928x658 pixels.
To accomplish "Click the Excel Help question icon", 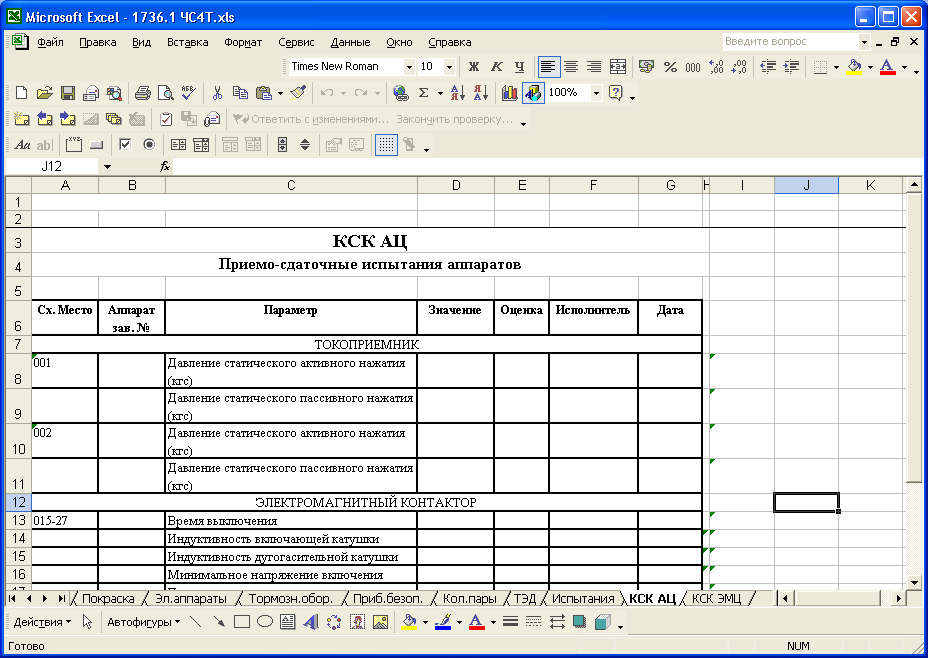I will 616,93.
